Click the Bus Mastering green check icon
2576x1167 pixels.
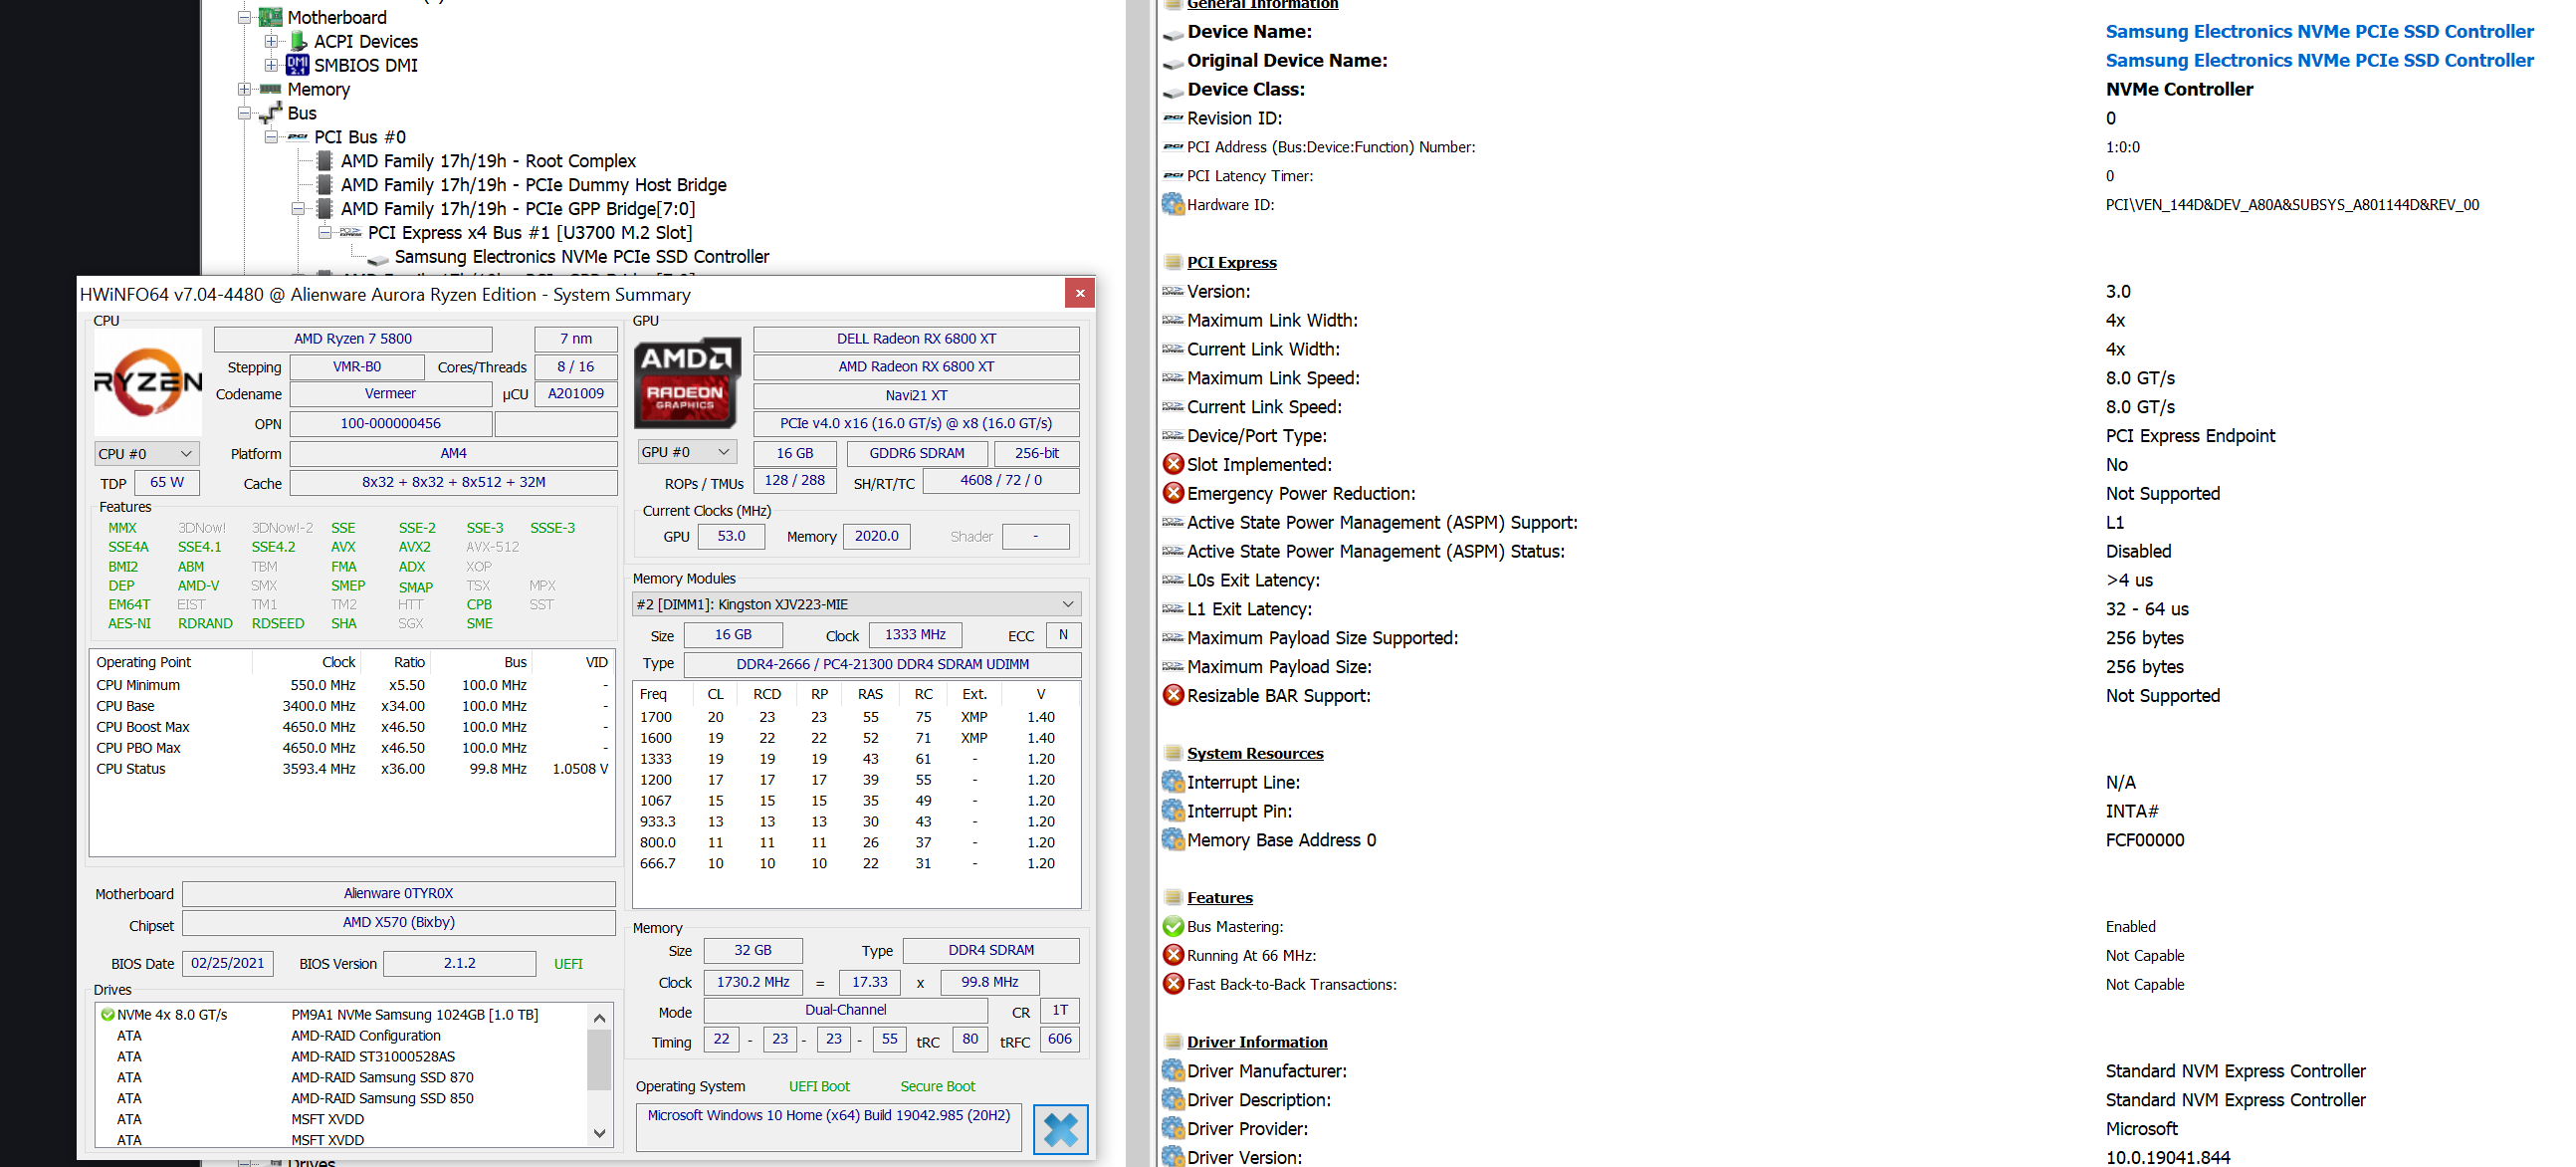[x=1173, y=927]
